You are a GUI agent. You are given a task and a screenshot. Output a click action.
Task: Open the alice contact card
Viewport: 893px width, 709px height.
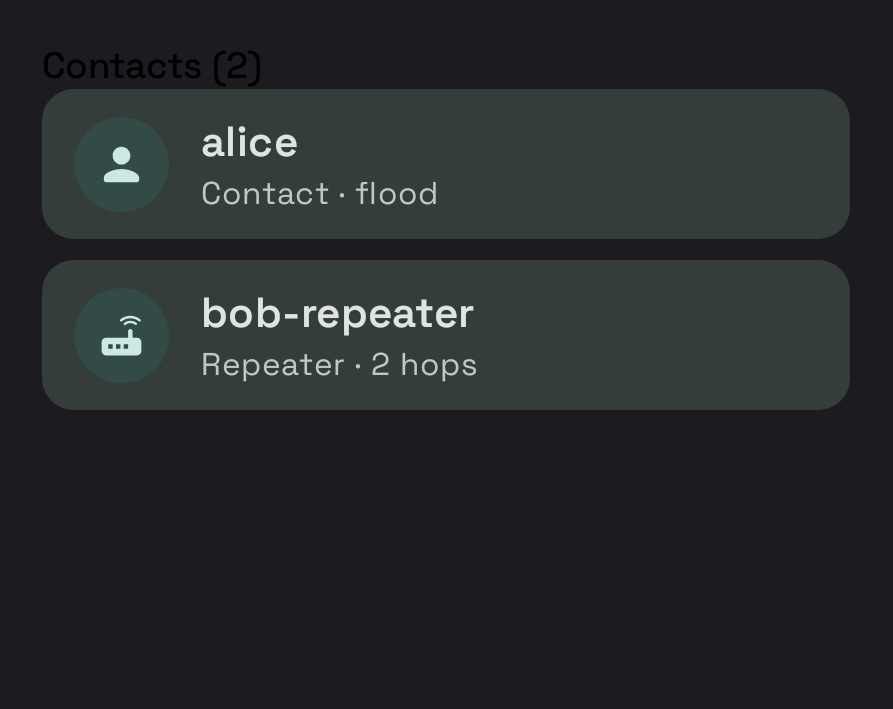click(446, 164)
